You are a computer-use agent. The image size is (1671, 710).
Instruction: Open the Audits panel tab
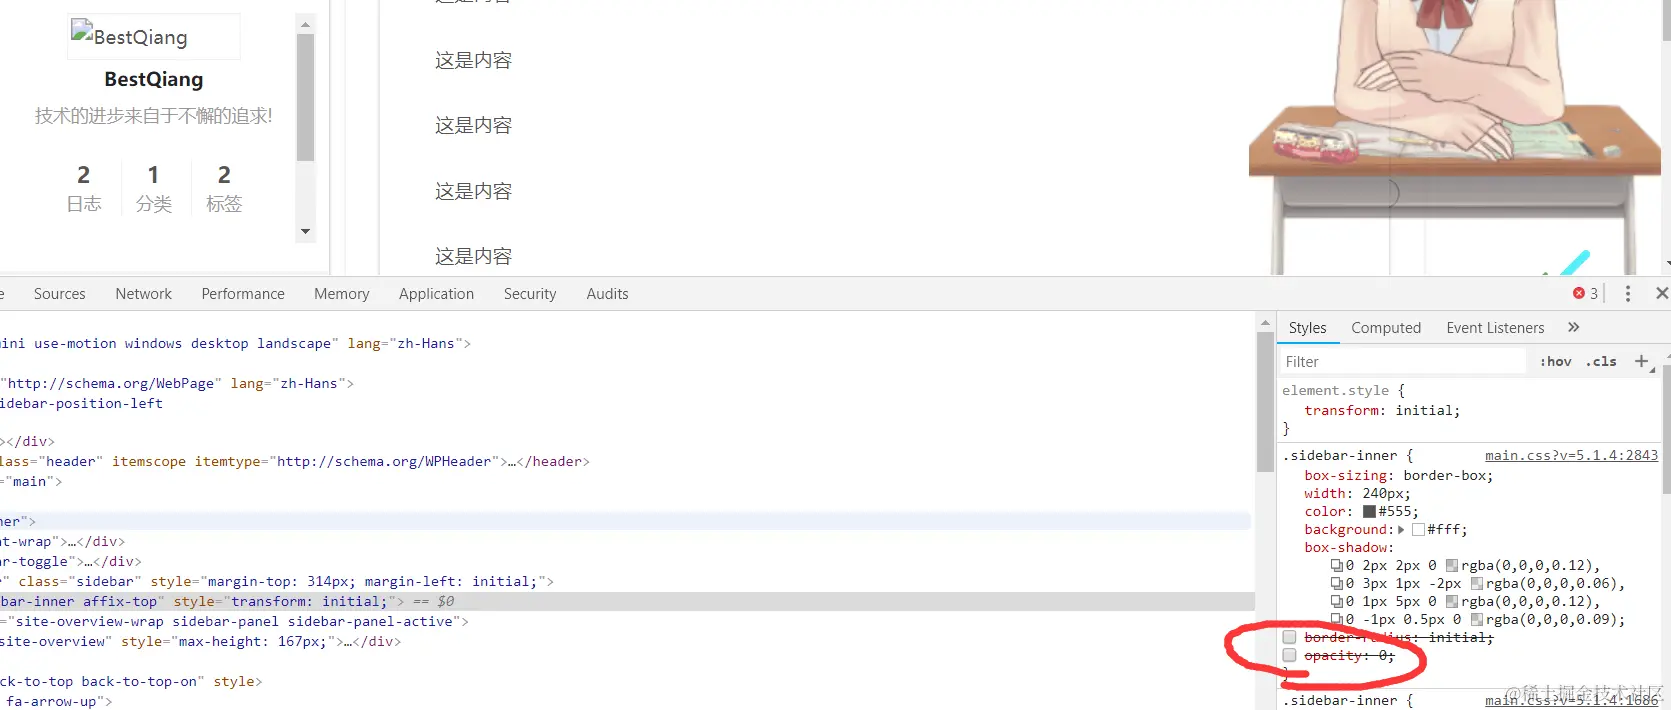click(607, 293)
